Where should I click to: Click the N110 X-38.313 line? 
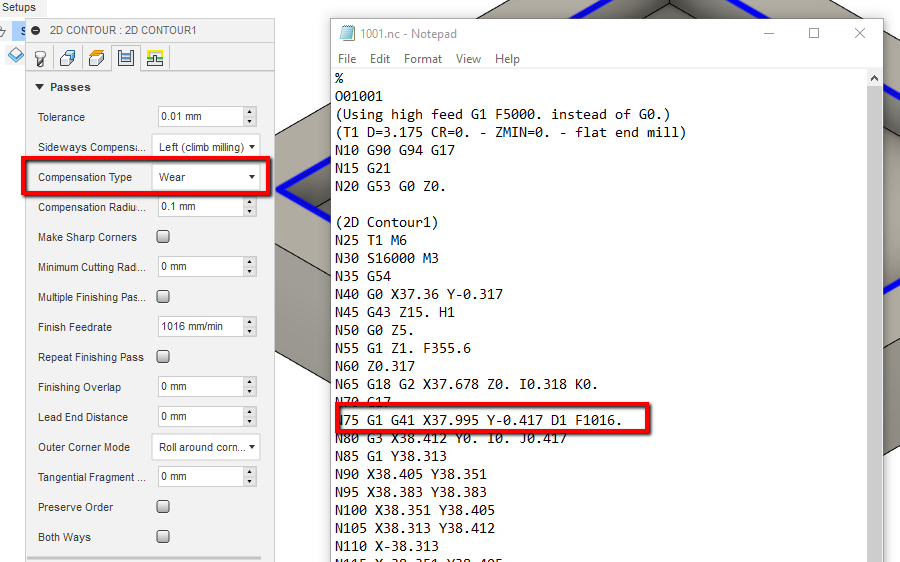[x=387, y=546]
